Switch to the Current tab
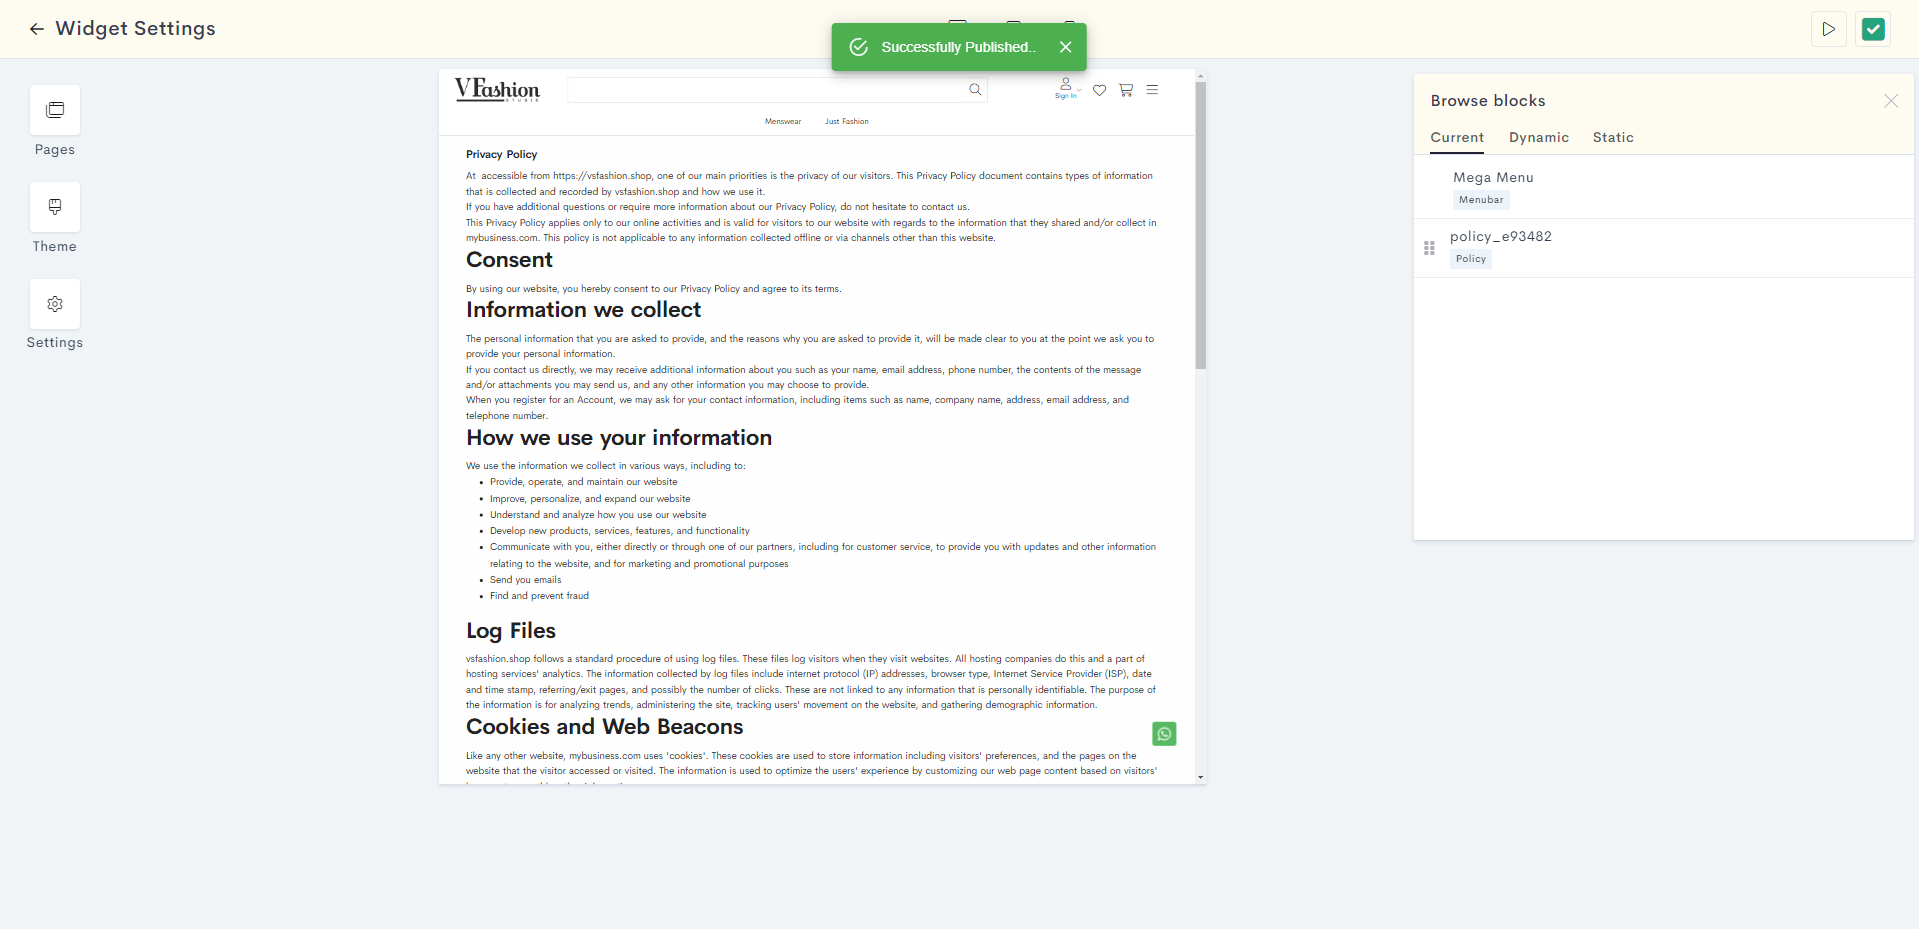 pos(1457,138)
